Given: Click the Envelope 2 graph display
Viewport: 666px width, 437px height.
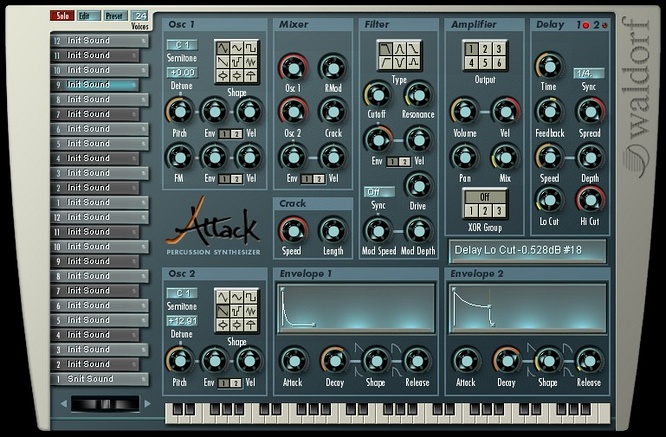Looking at the screenshot, I should click(x=528, y=309).
